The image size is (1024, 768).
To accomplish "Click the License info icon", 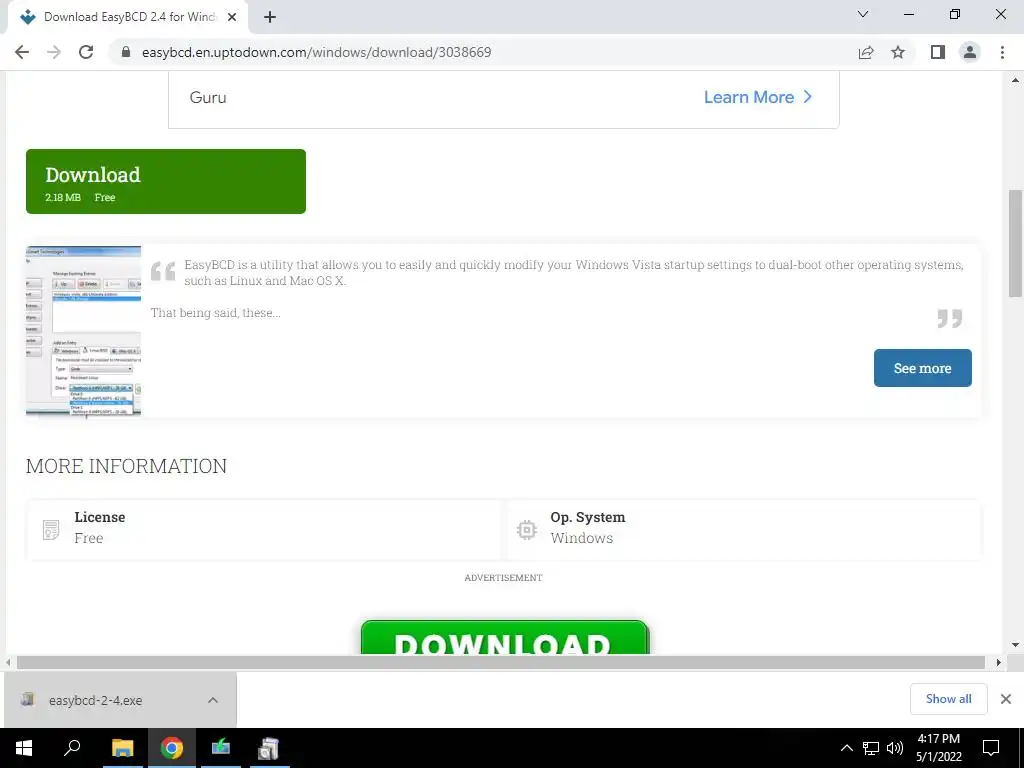I will pyautogui.click(x=51, y=530).
